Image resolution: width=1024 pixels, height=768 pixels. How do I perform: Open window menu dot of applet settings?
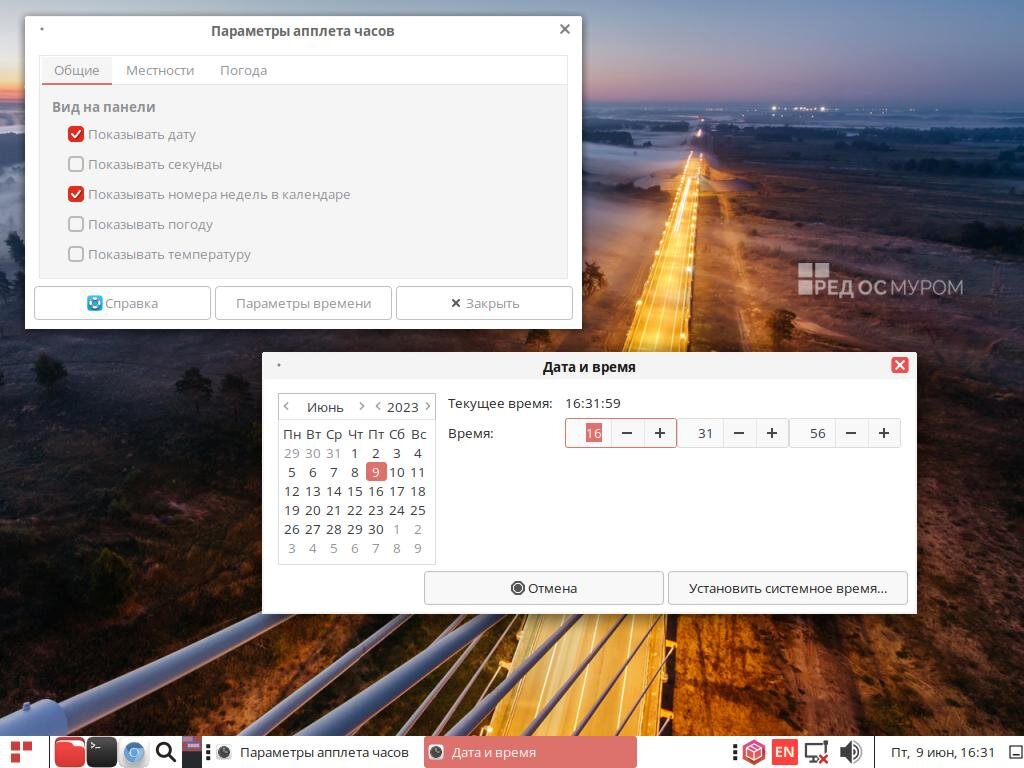pyautogui.click(x=42, y=29)
